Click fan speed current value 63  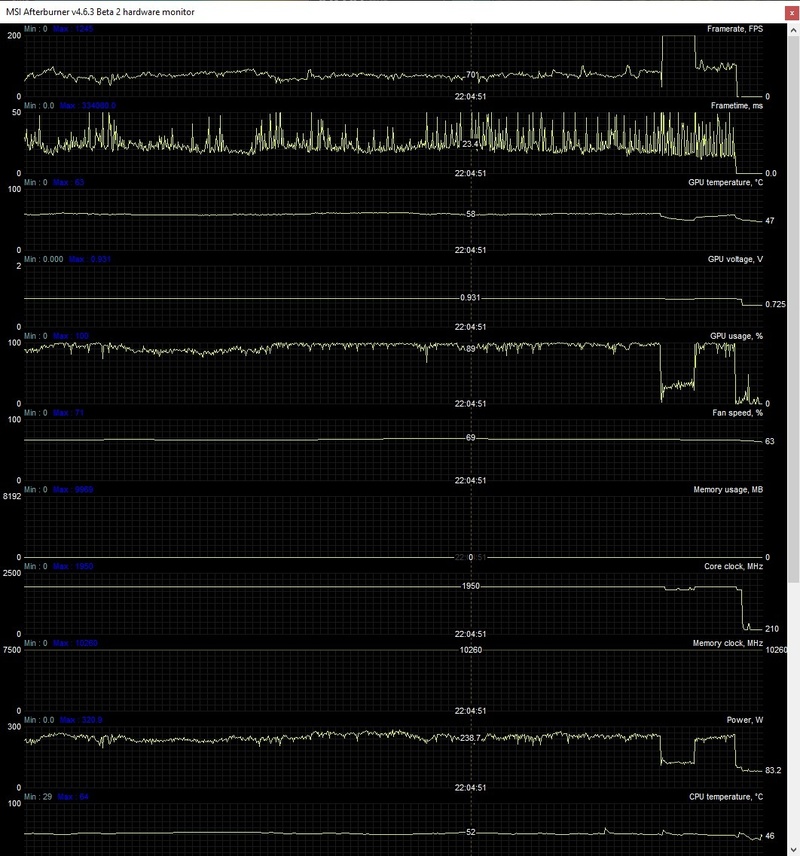coord(769,441)
